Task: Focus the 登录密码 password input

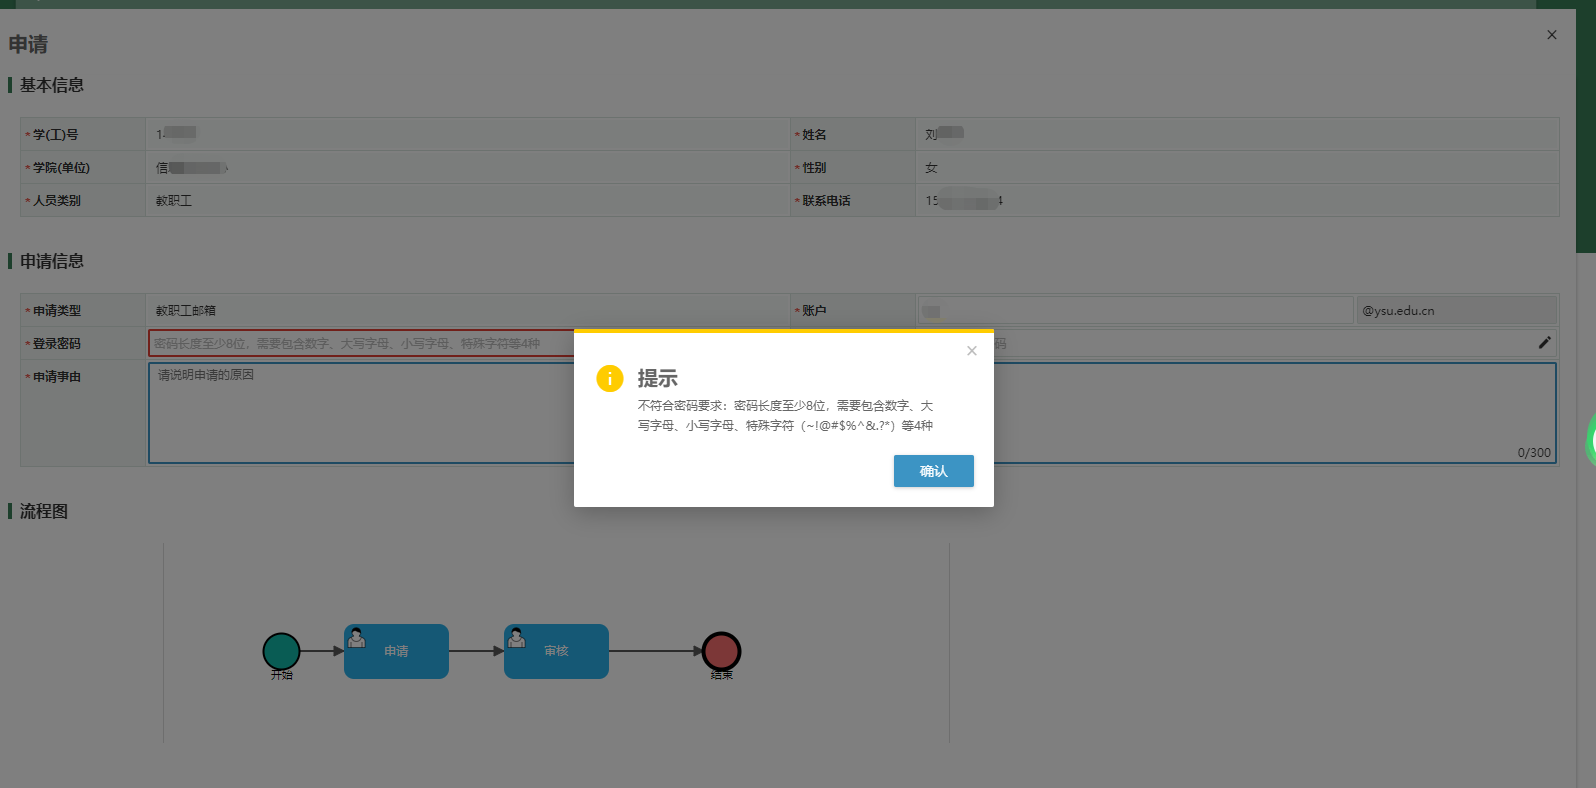Action: point(360,344)
